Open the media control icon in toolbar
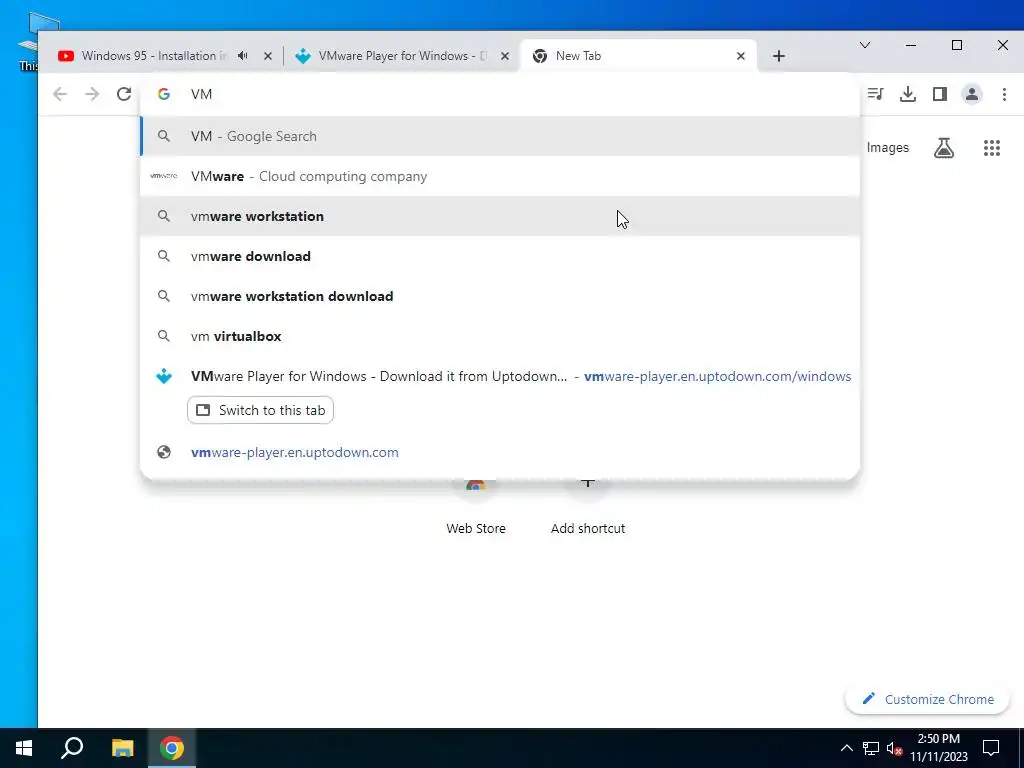The height and width of the screenshot is (768, 1024). click(875, 94)
